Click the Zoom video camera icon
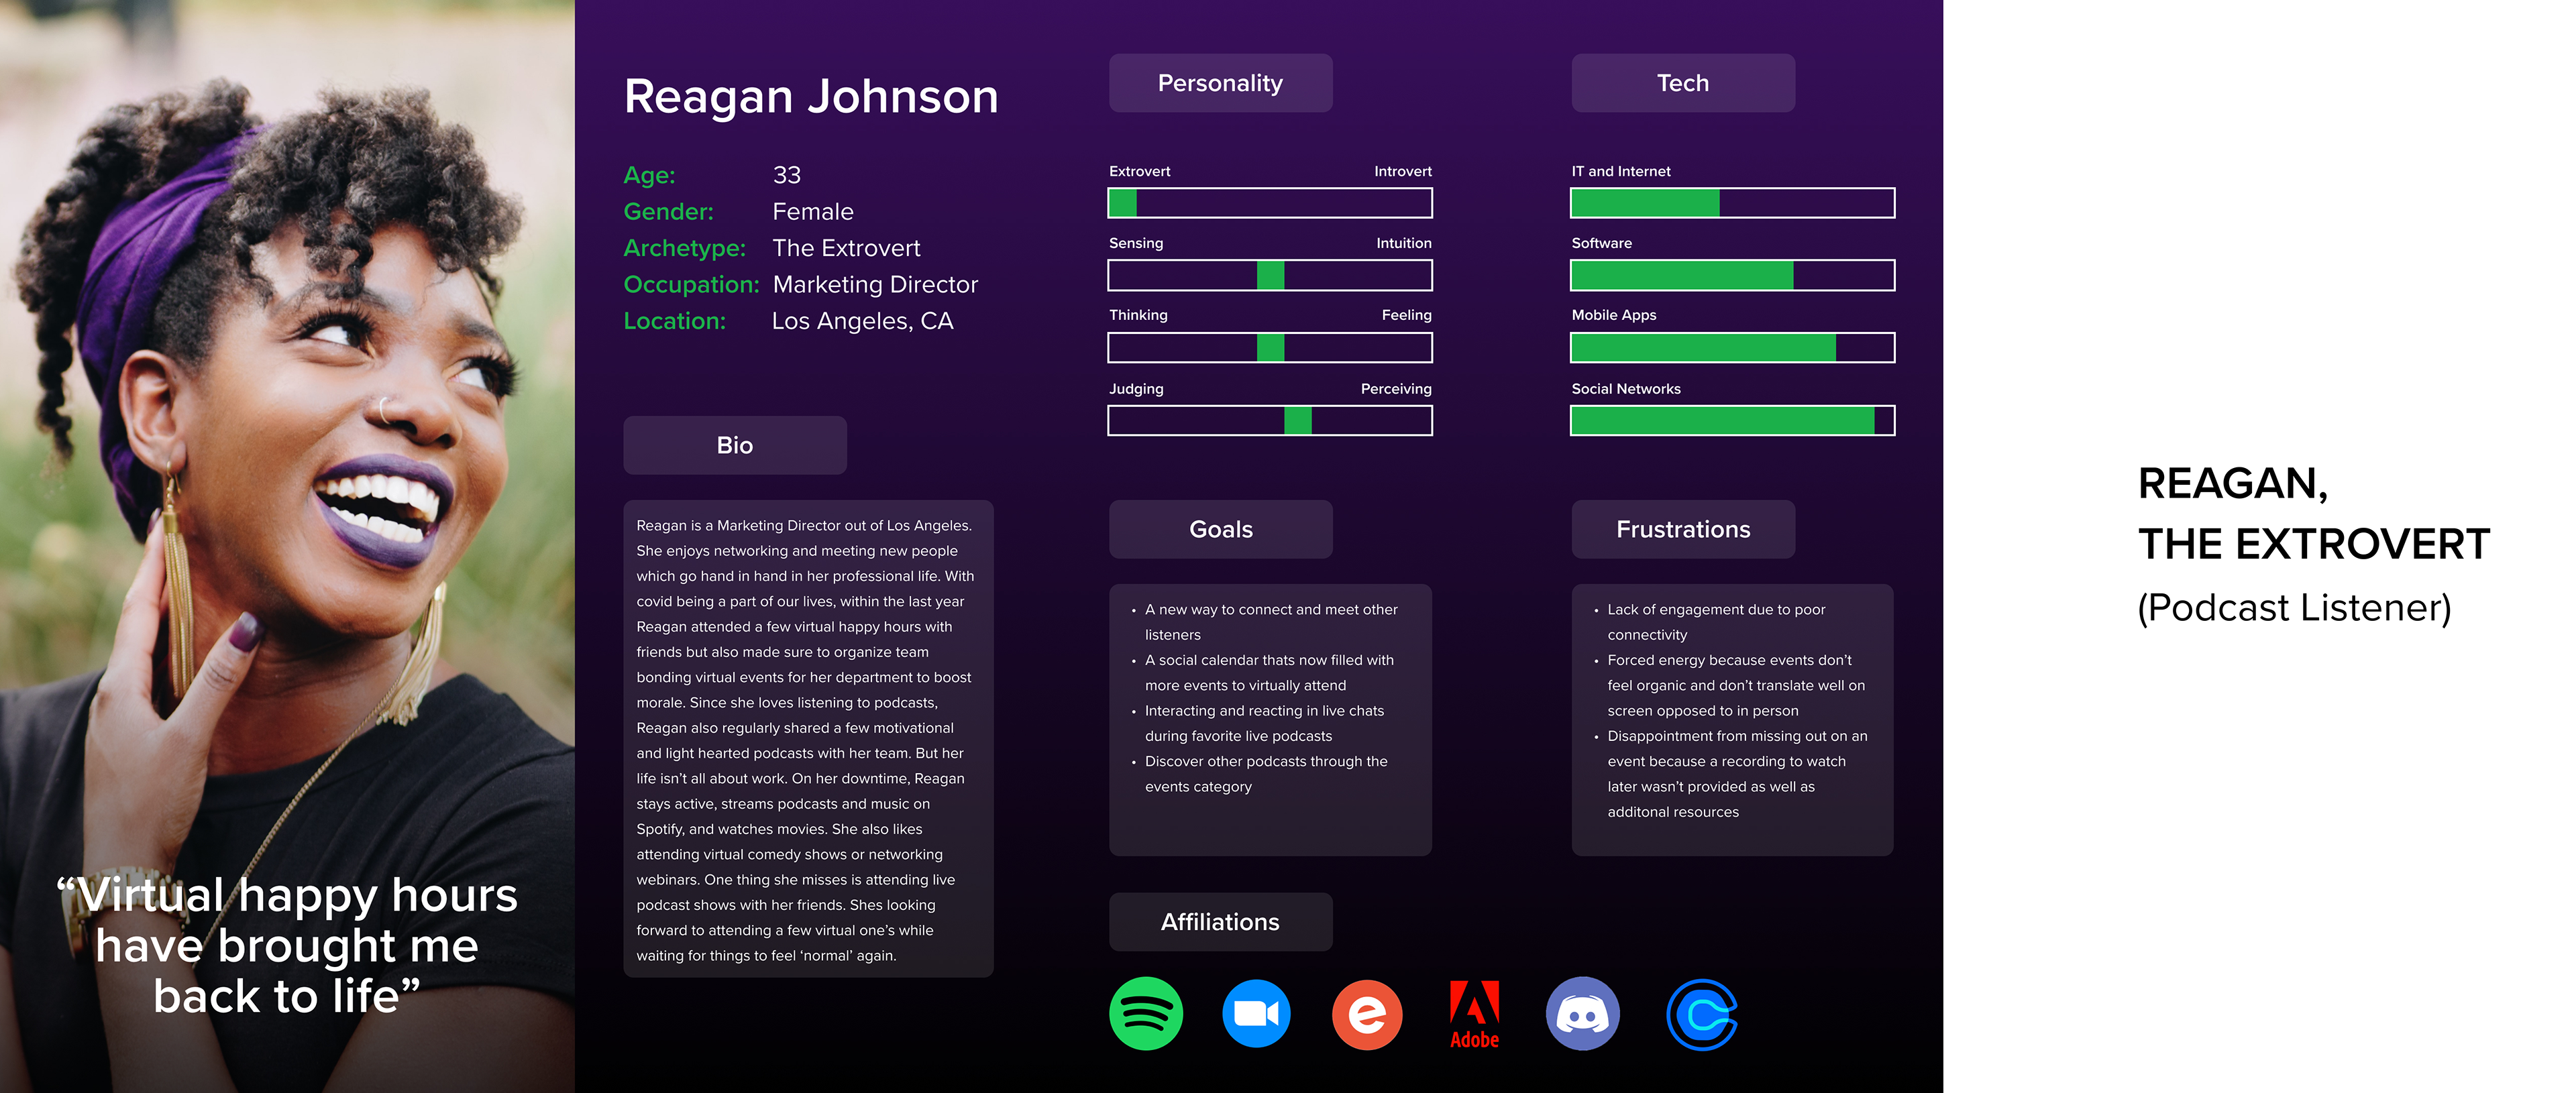The image size is (2576, 1093). 1256,1013
